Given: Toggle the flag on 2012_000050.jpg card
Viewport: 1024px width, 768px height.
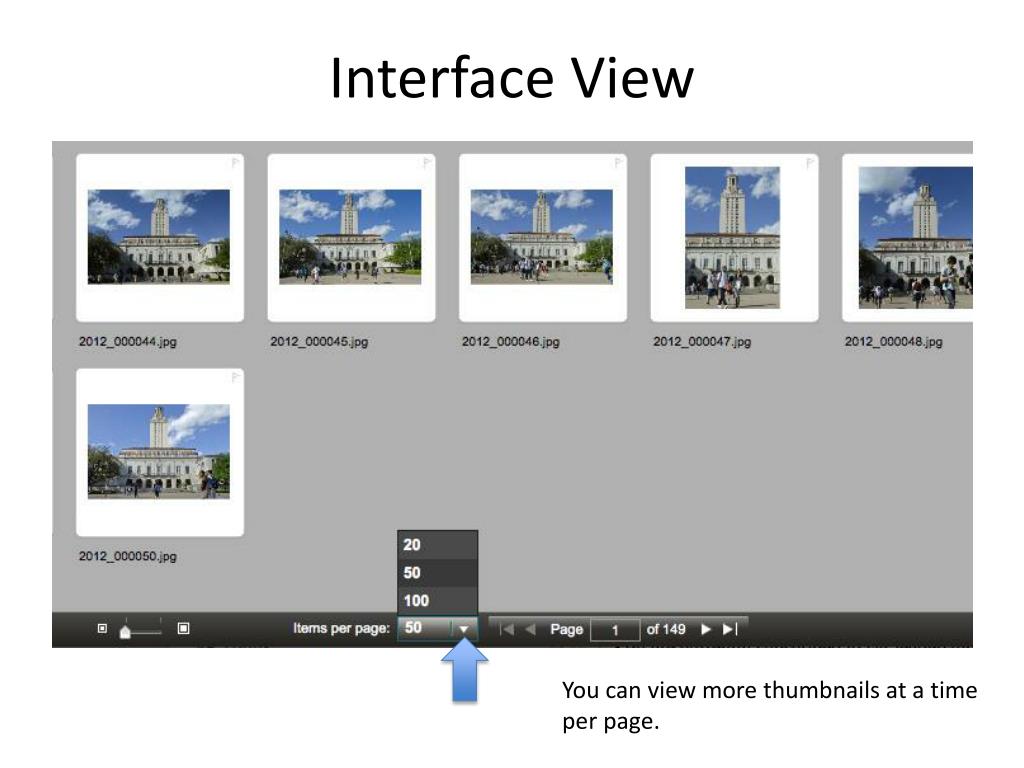Looking at the screenshot, I should (236, 377).
